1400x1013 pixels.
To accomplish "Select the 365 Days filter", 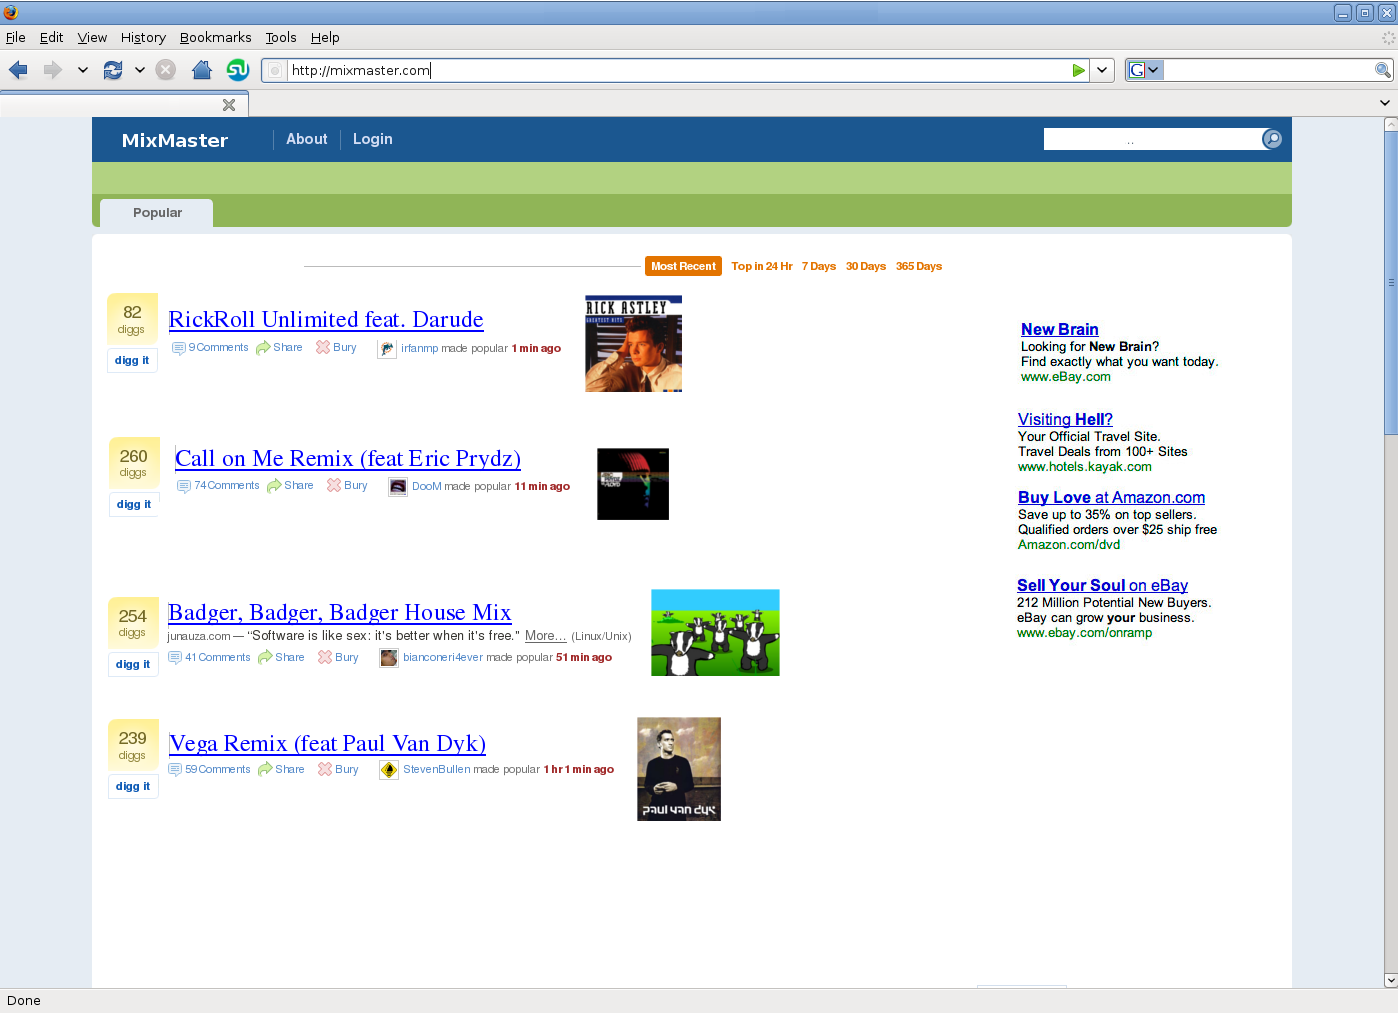I will coord(919,266).
